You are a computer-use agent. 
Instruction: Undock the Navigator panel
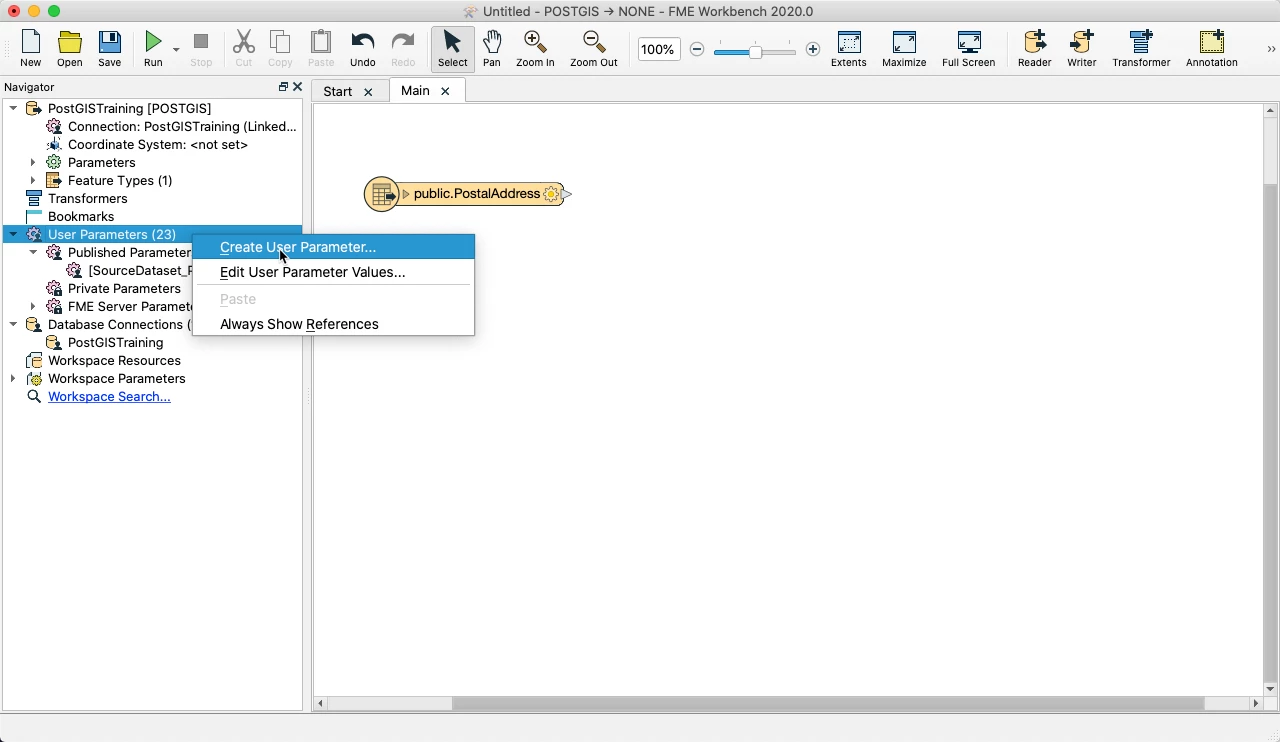click(x=283, y=87)
